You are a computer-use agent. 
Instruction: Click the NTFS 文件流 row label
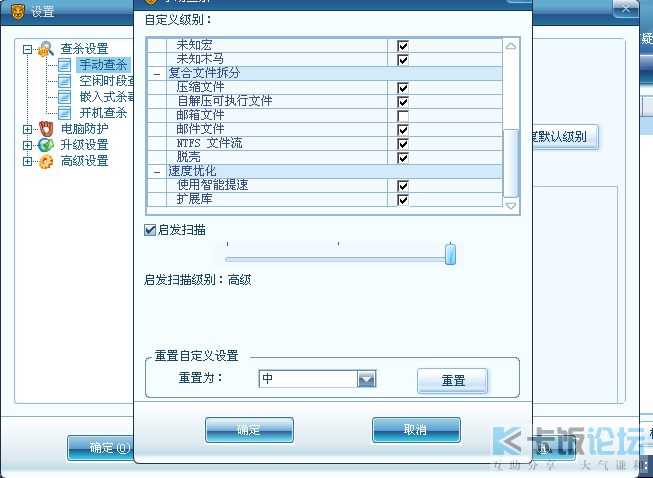[x=209, y=143]
